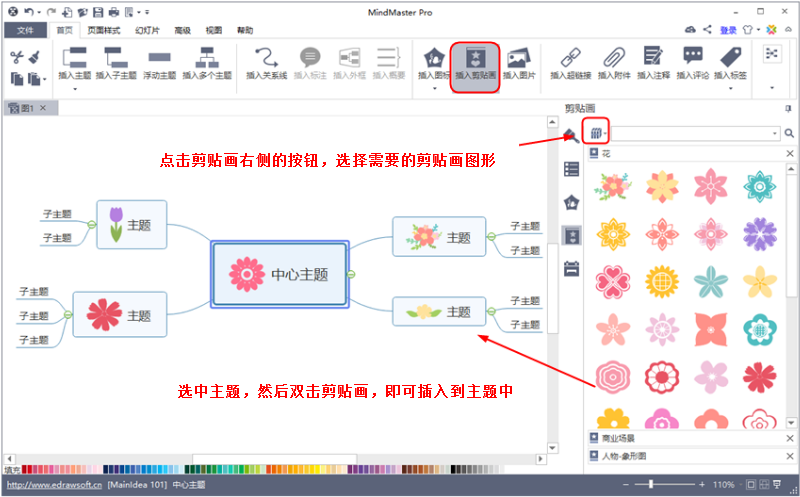Image resolution: width=800 pixels, height=497 pixels.
Task: Click the Insert Attachment (插入附件) paperclip
Action: [614, 58]
